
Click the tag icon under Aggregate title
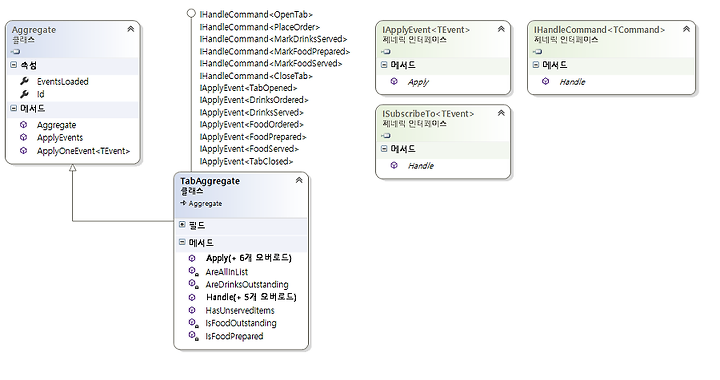click(16, 51)
